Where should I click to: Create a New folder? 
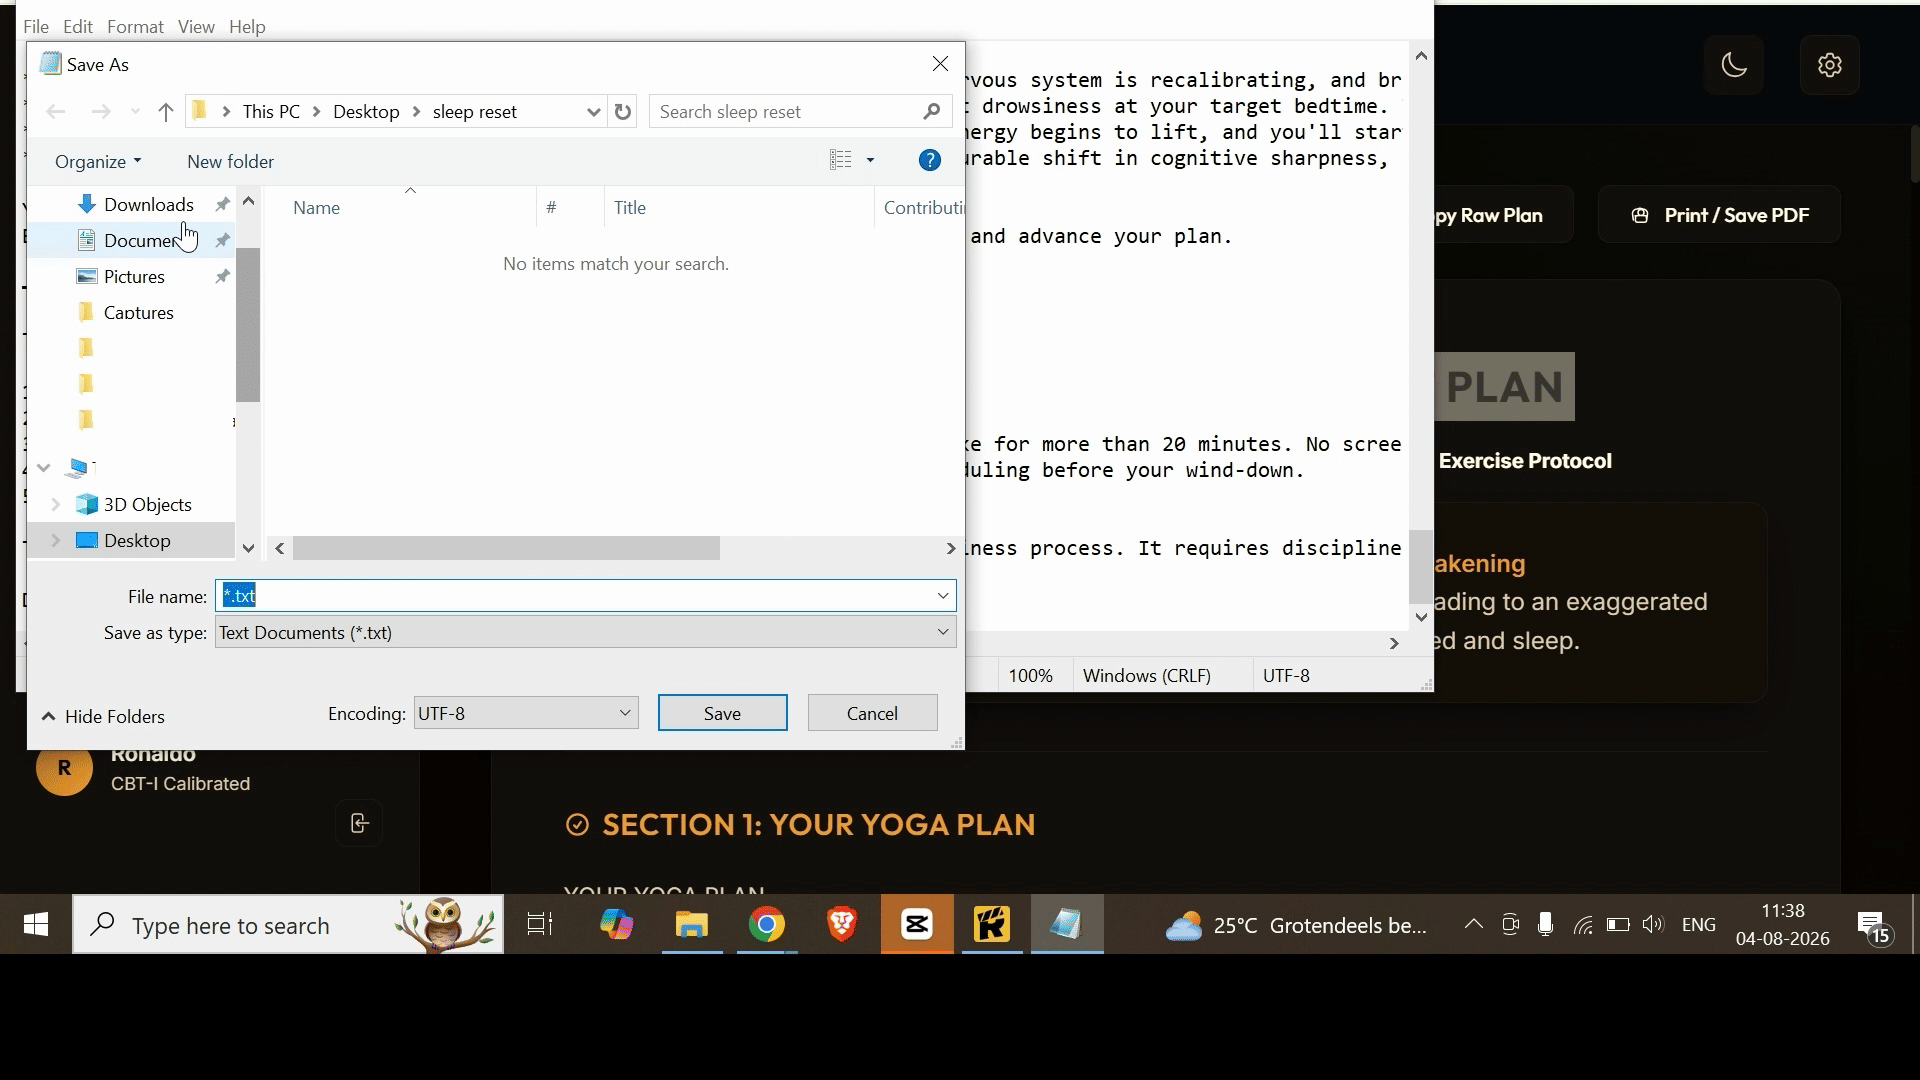click(x=230, y=161)
